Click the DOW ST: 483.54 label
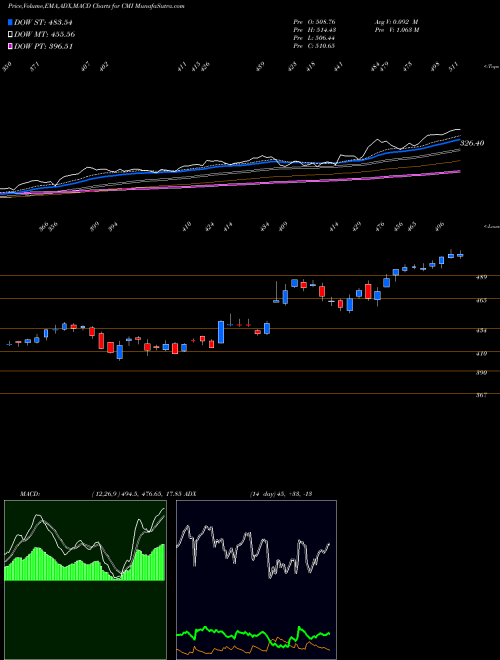The width and height of the screenshot is (500, 660). [x=44, y=23]
